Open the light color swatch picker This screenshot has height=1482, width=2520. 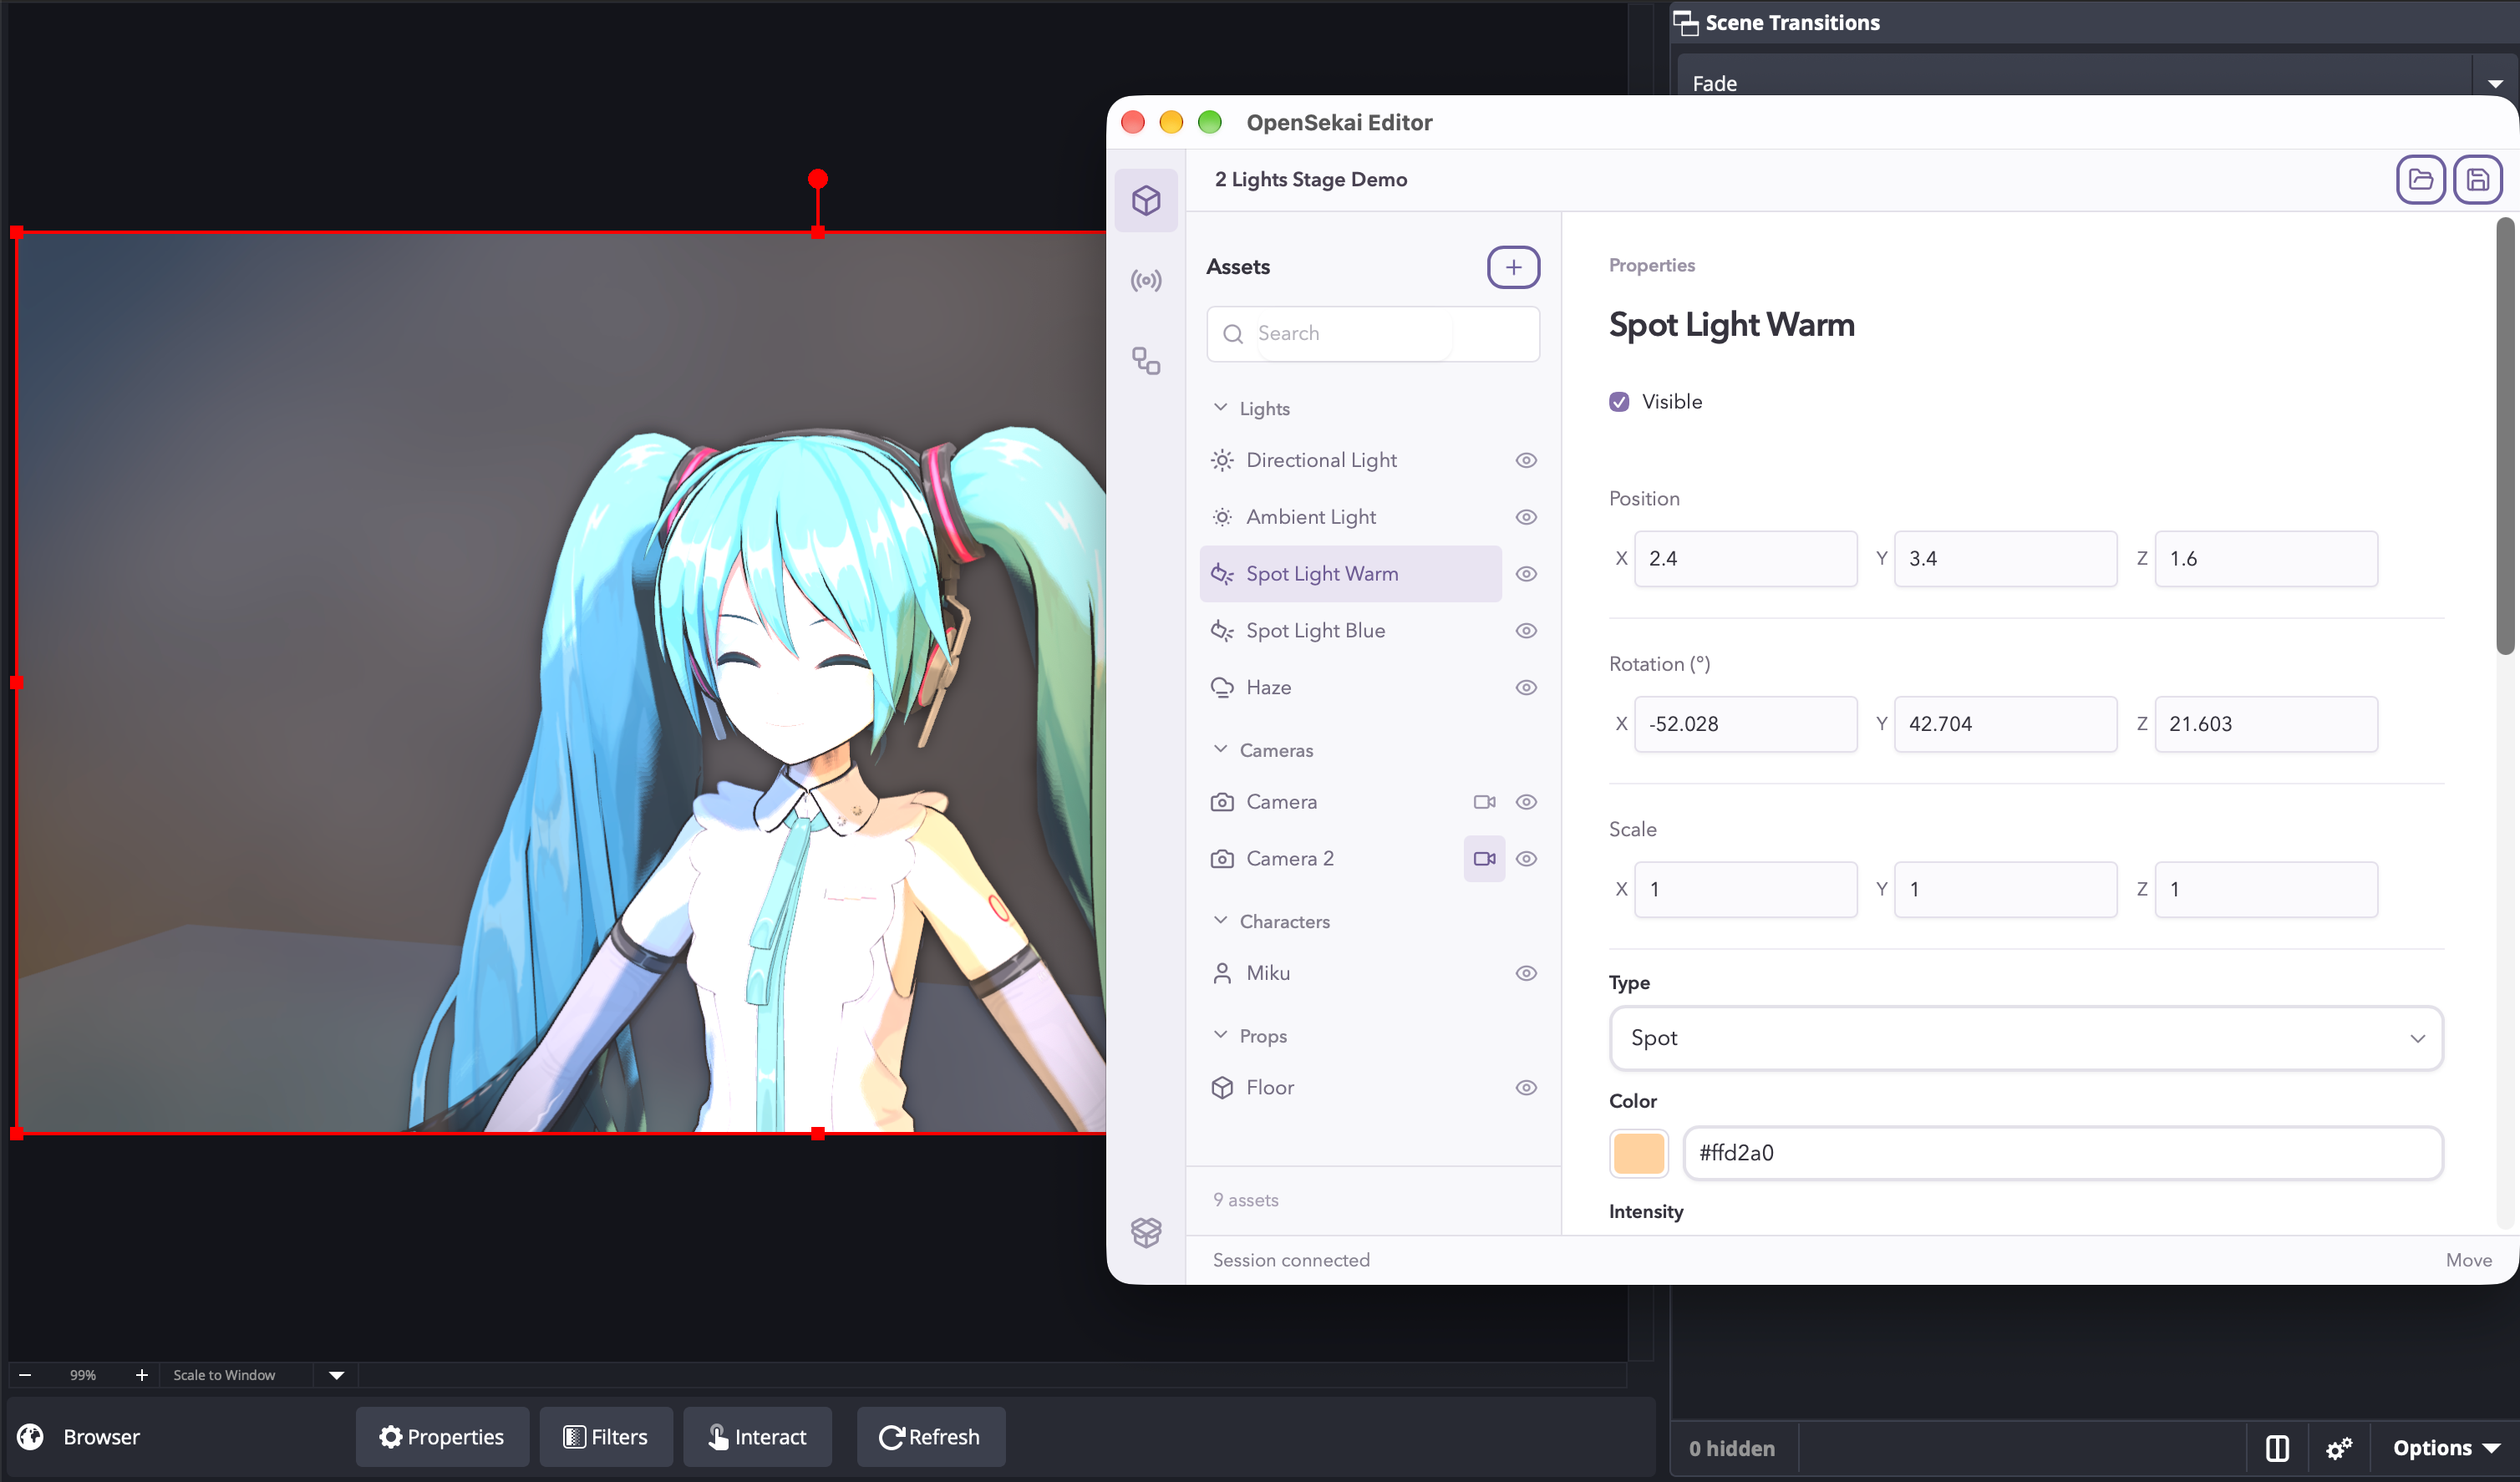[1638, 1153]
